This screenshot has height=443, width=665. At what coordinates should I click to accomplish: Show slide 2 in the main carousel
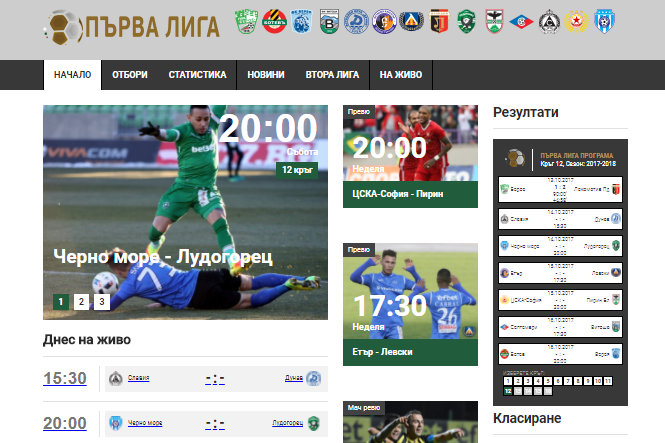[81, 302]
